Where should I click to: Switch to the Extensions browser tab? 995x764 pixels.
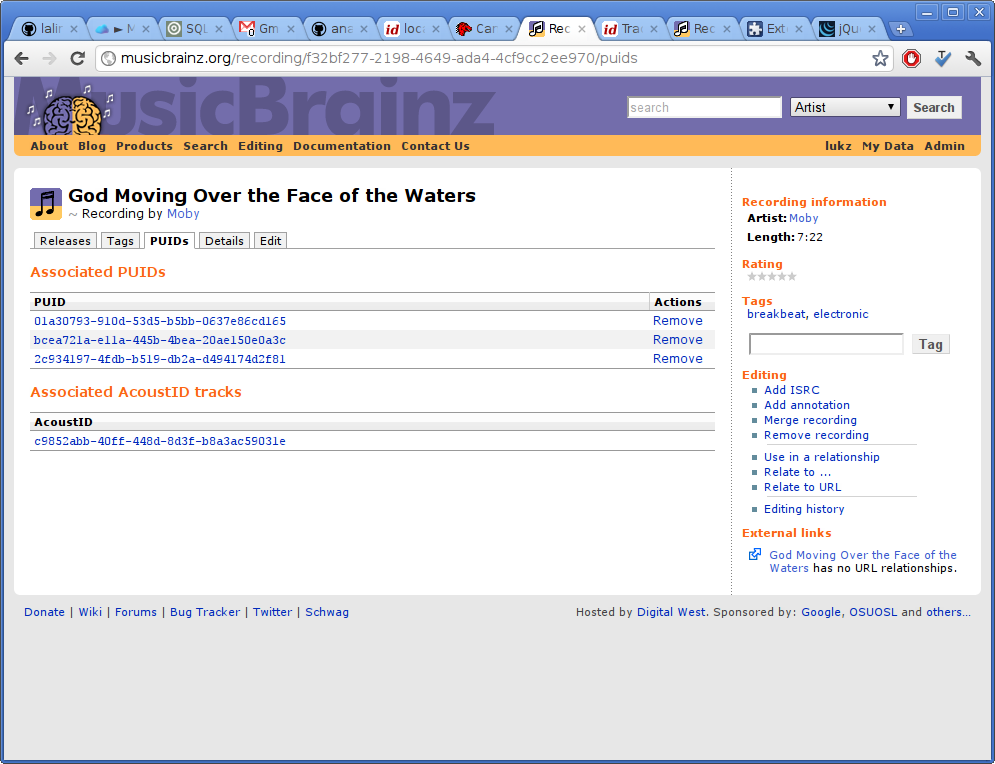775,29
